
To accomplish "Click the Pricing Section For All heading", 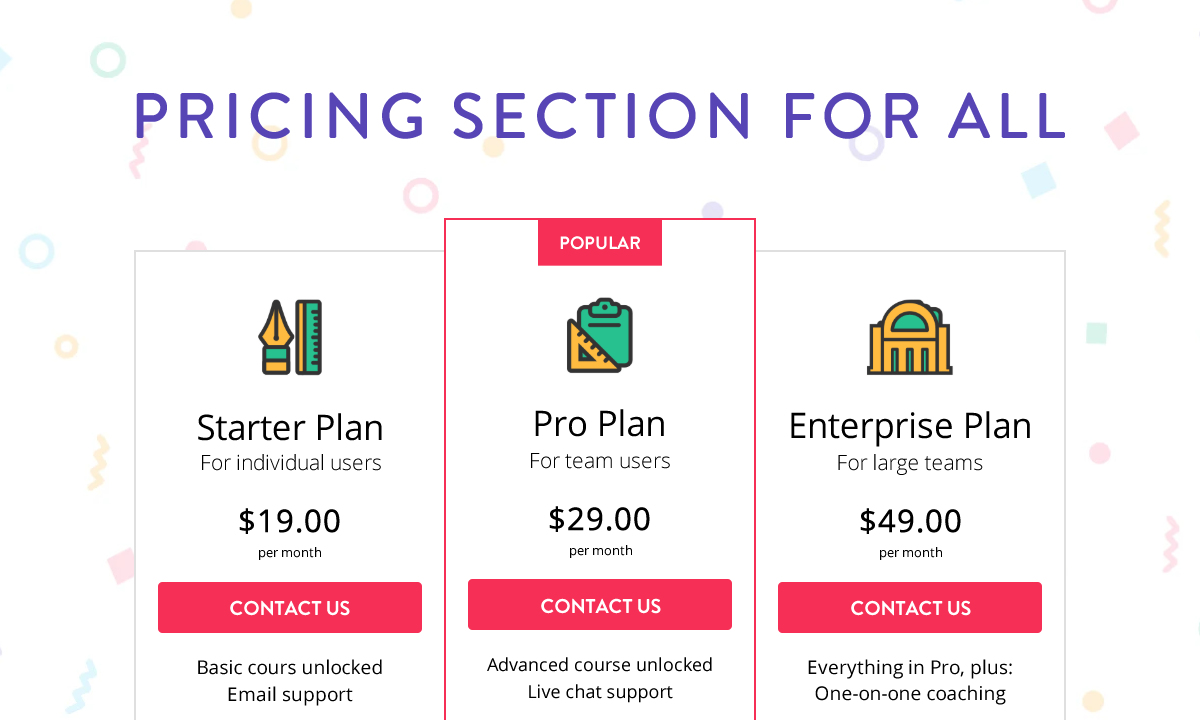I will 600,115.
